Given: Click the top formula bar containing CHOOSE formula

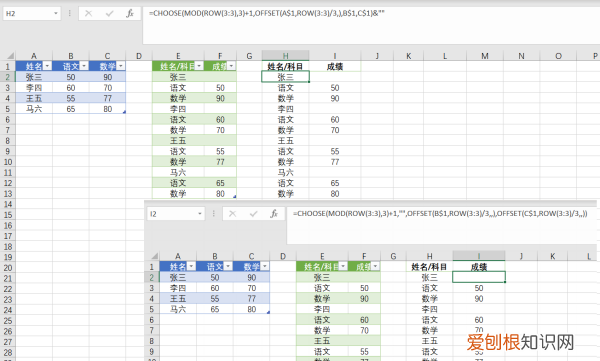Looking at the screenshot, I should 371,25.
